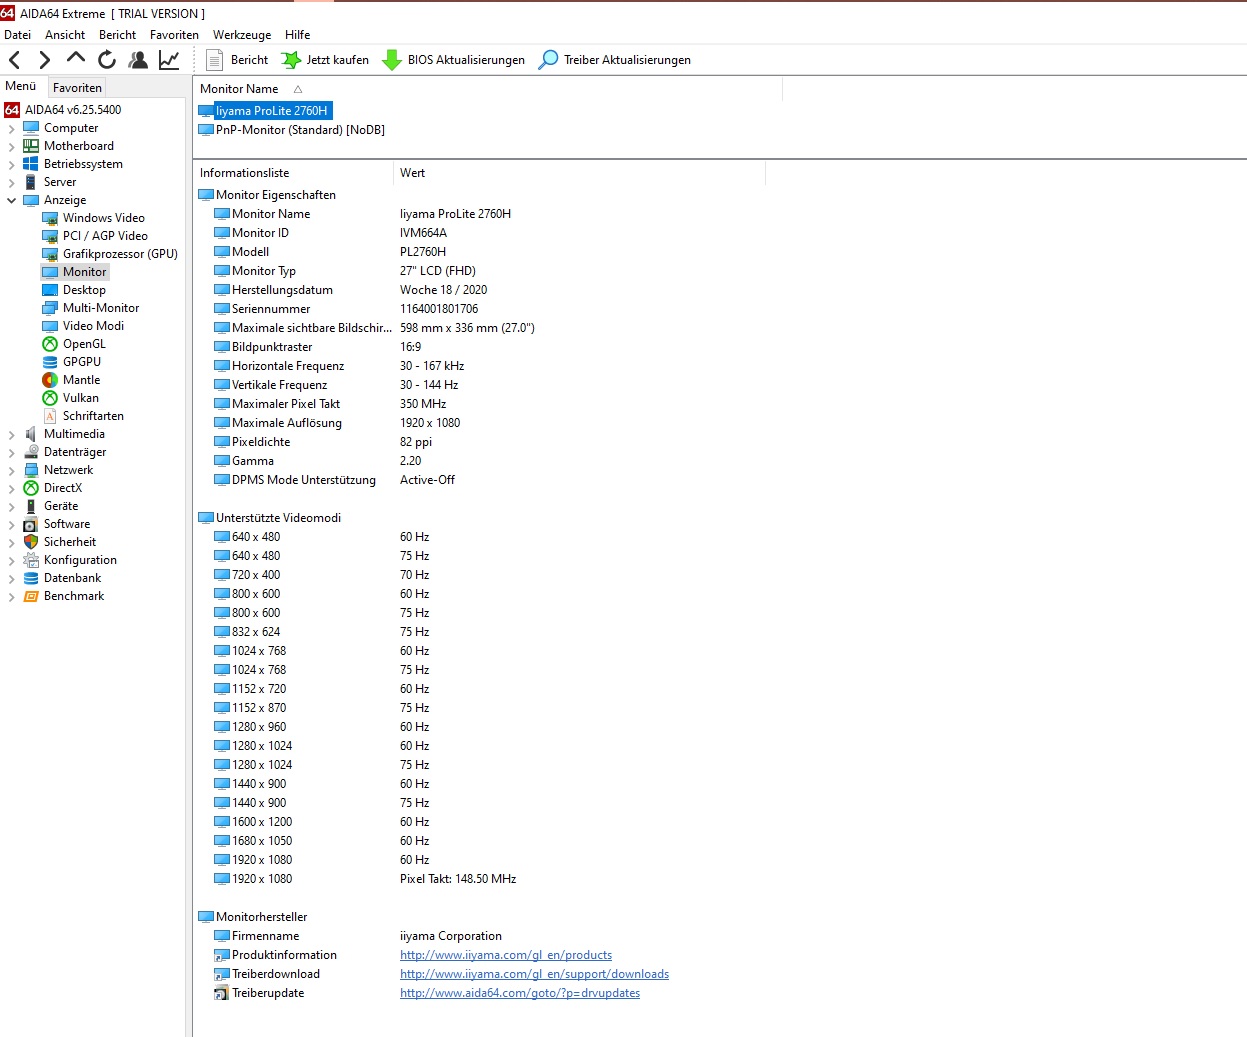
Task: Go forward with the right arrow toolbar icon
Action: (45, 60)
